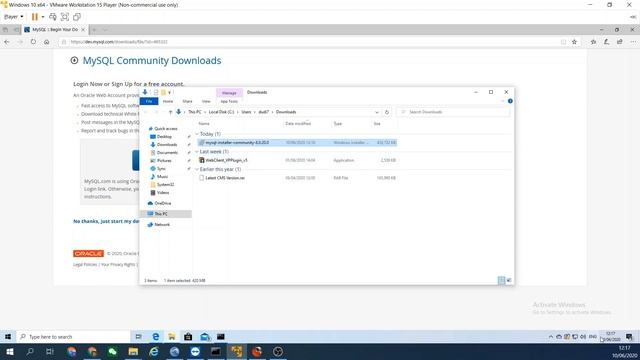Open Microsoft Store from guest taskbar
640x360 pixels.
(188, 337)
